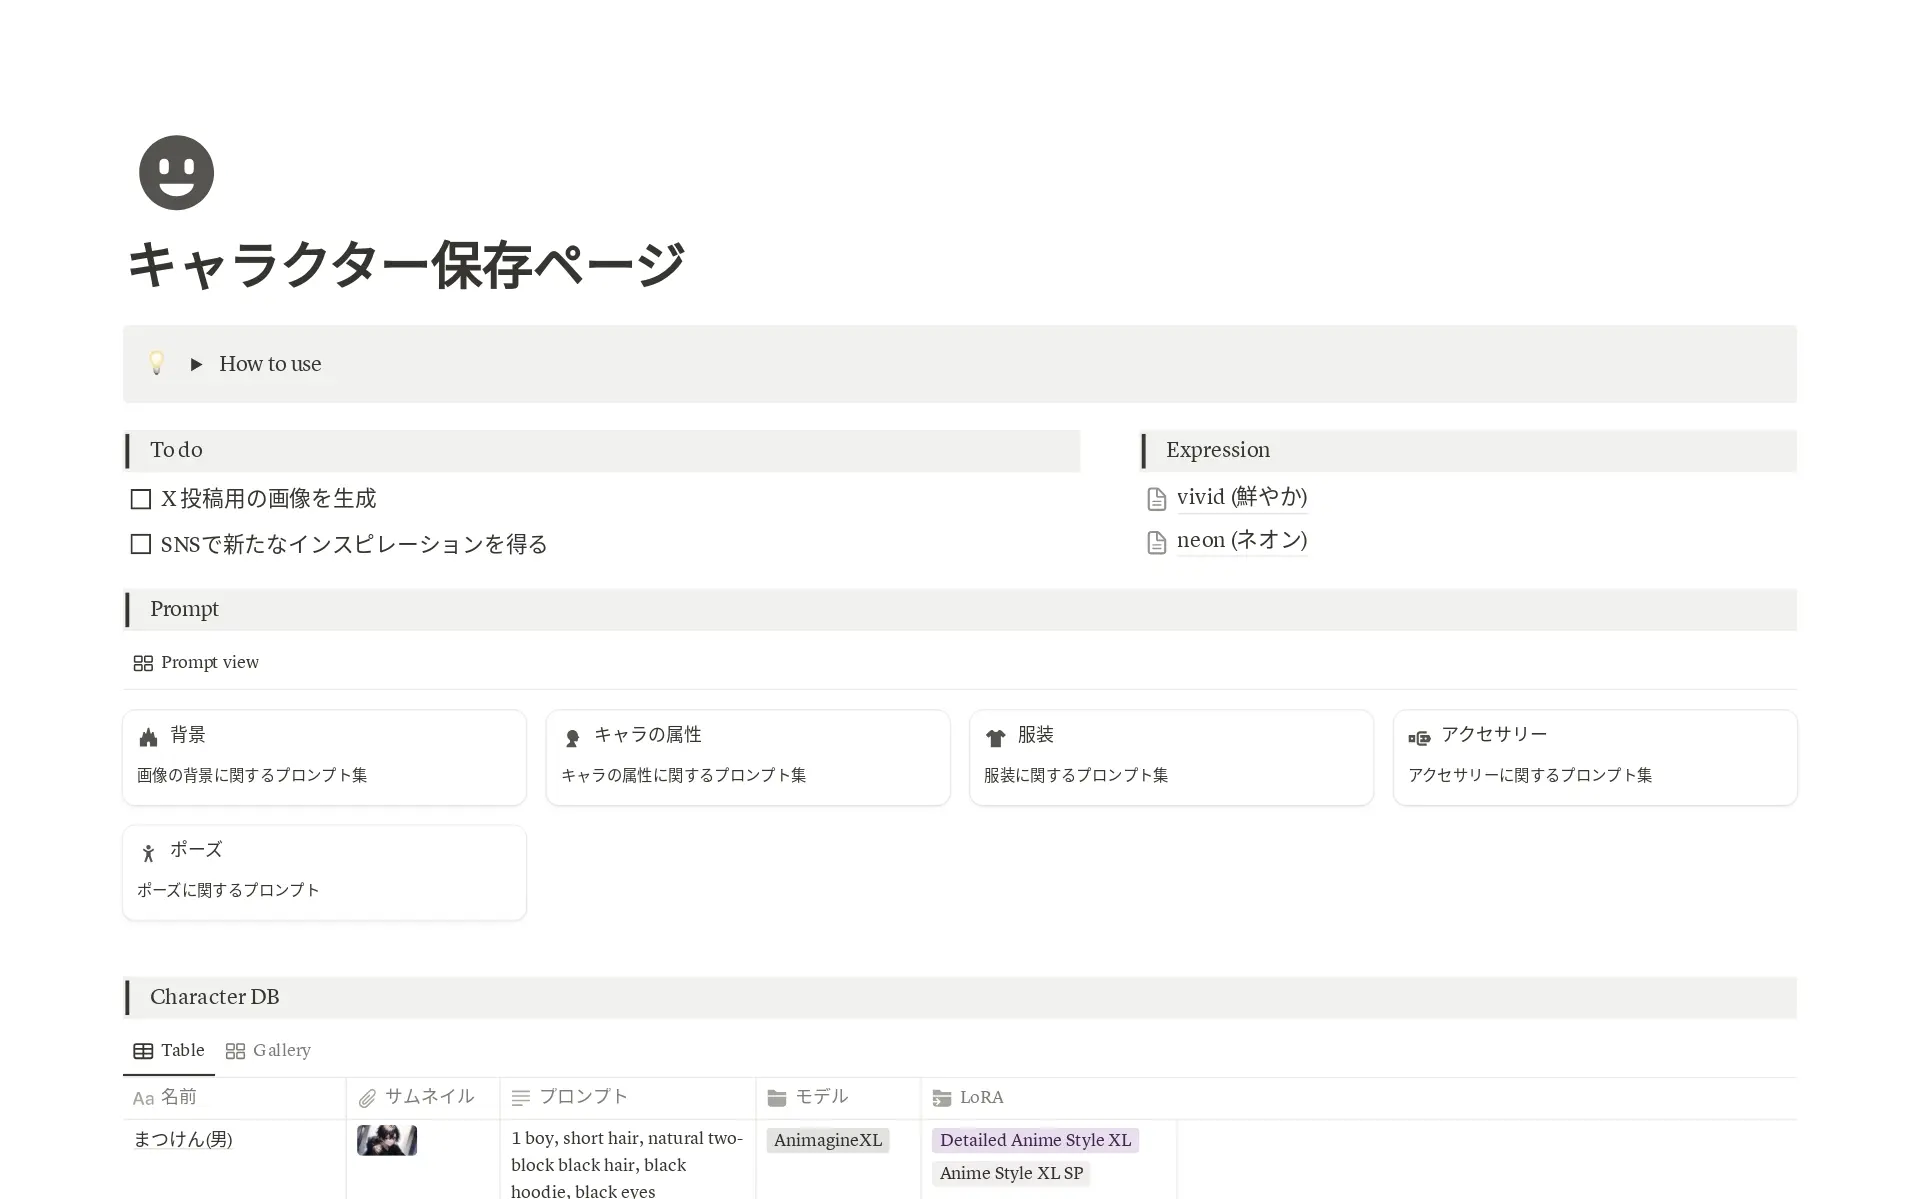
Task: Open the neon (ネオン) page link
Action: pyautogui.click(x=1242, y=540)
